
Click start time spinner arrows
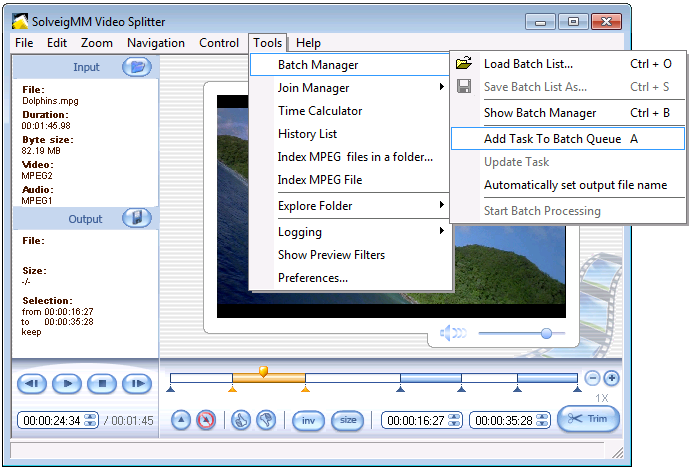click(454, 420)
